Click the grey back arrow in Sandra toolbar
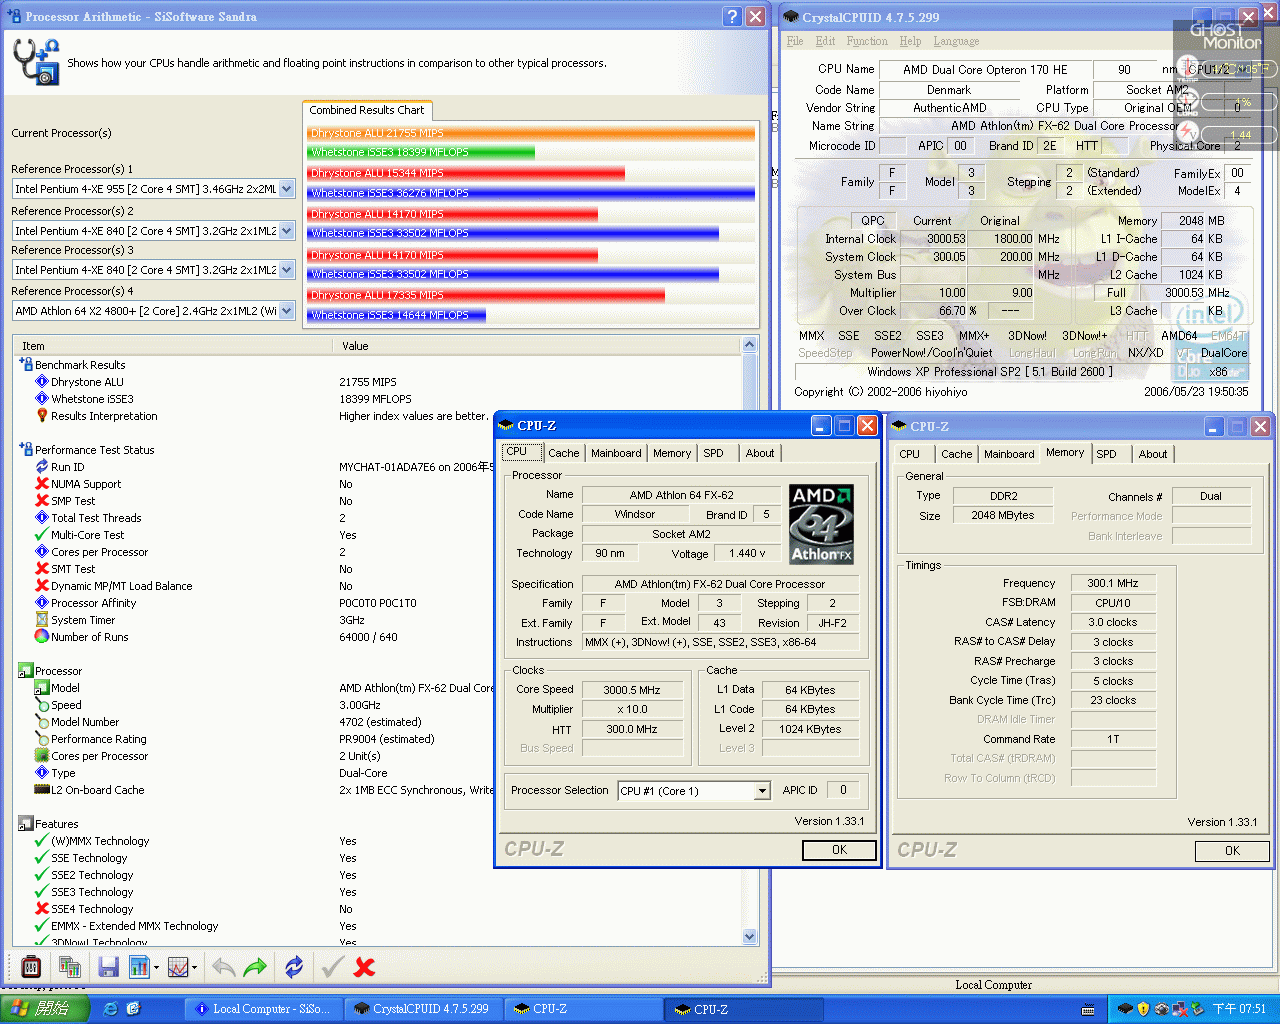The image size is (1280, 1024). pos(224,967)
